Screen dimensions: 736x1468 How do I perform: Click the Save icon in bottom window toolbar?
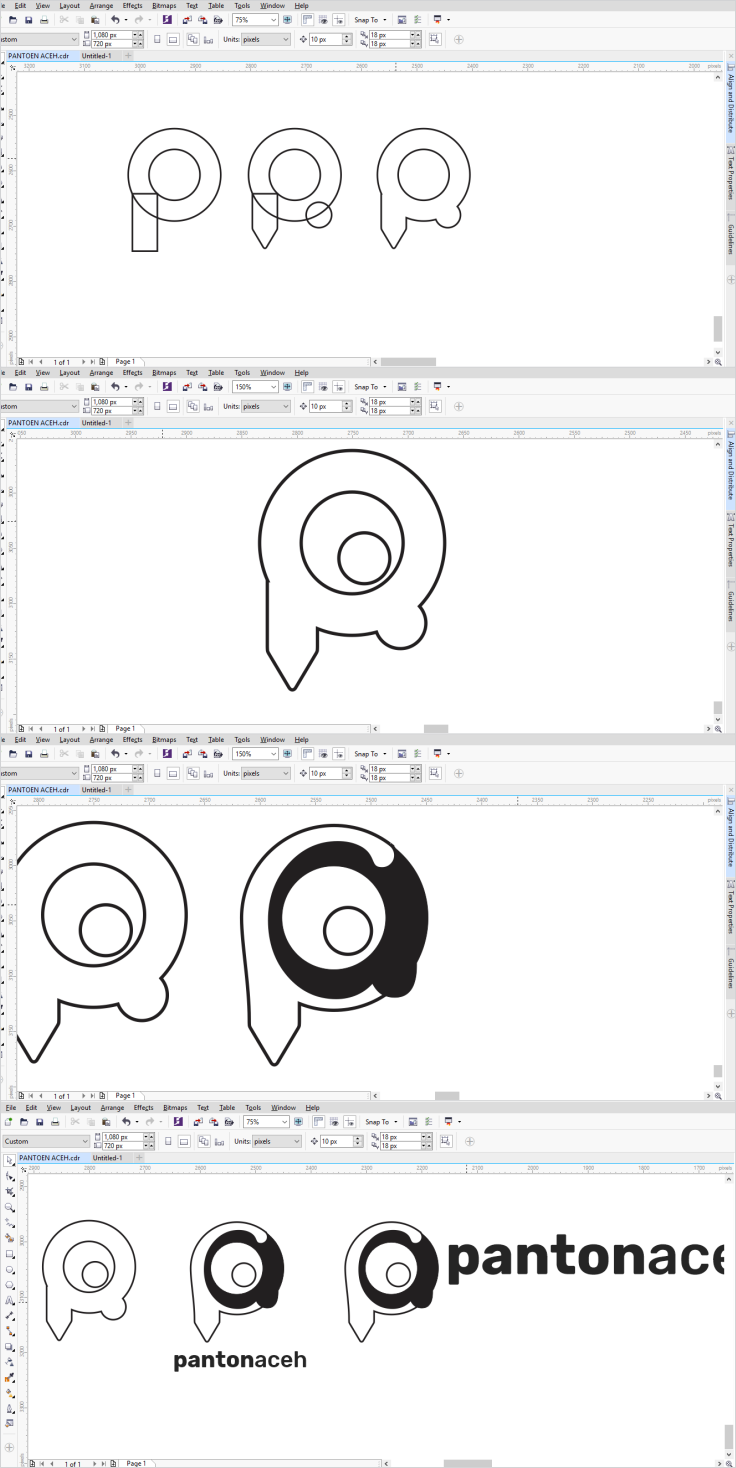point(39,1122)
